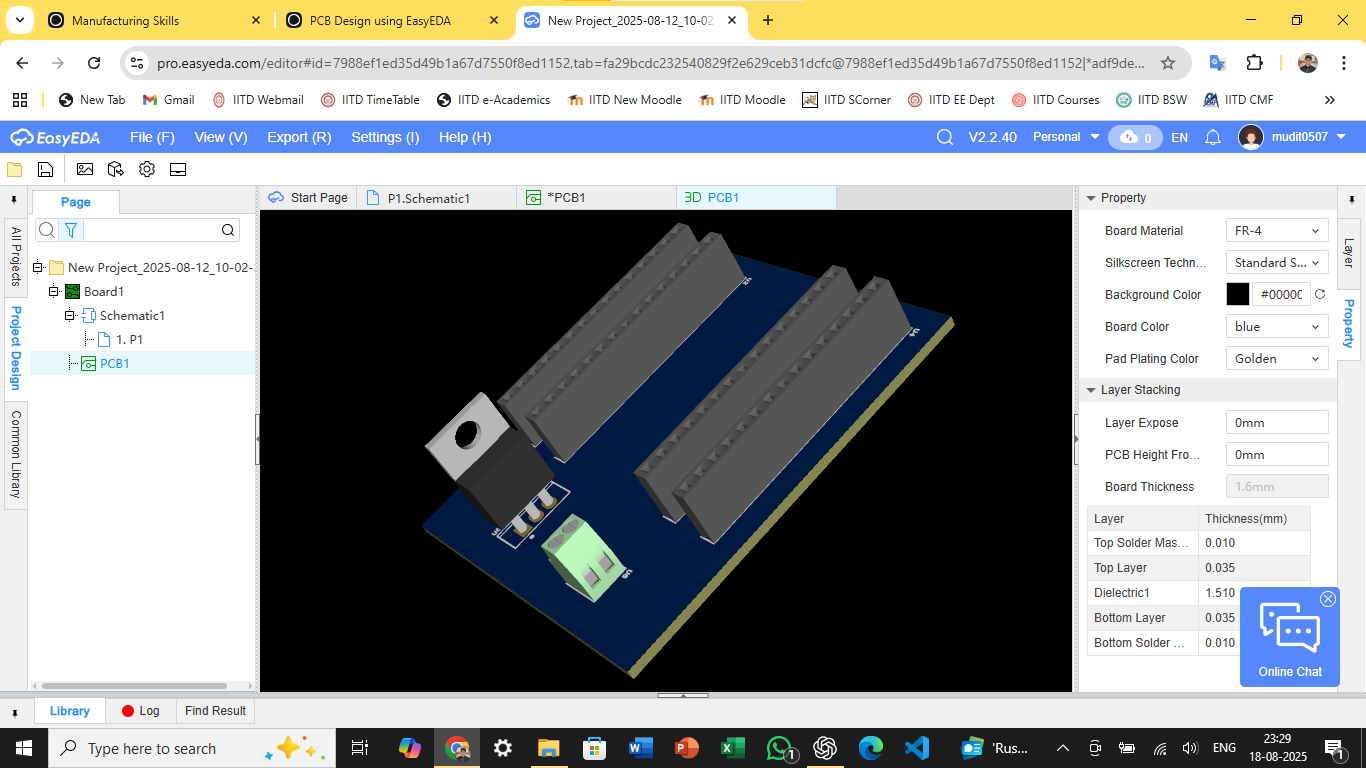This screenshot has width=1366, height=768.
Task: Click the filter funnel icon in Page panel
Action: click(x=71, y=230)
